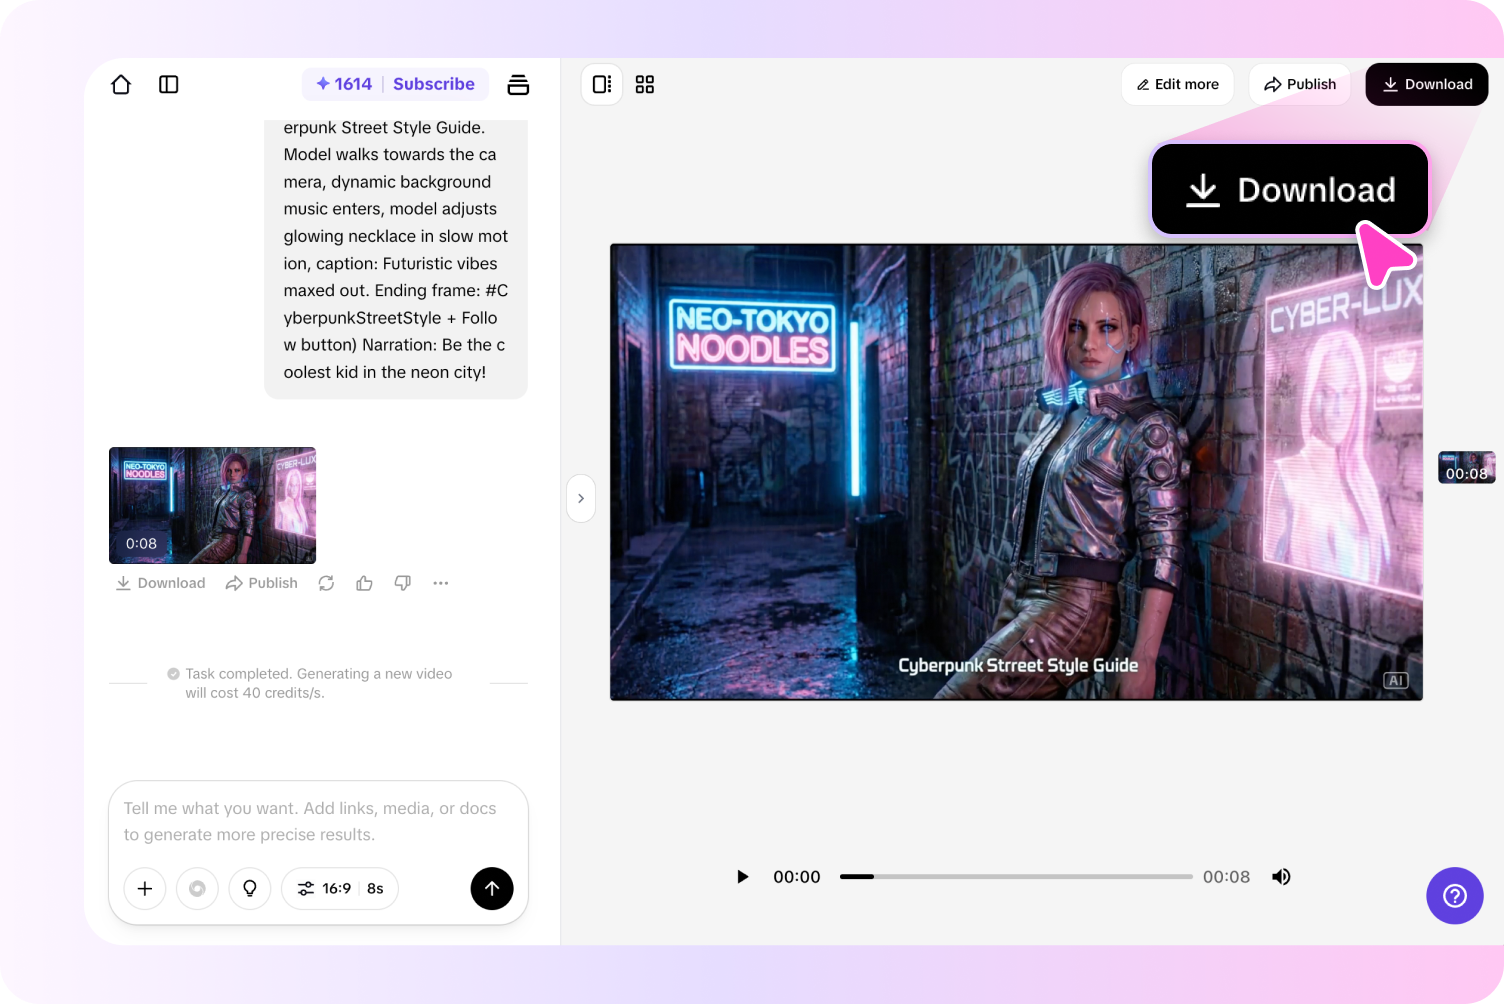Viewport: 1504px width, 1004px height.
Task: Select the lightbulb prompt ideas icon
Action: (249, 888)
